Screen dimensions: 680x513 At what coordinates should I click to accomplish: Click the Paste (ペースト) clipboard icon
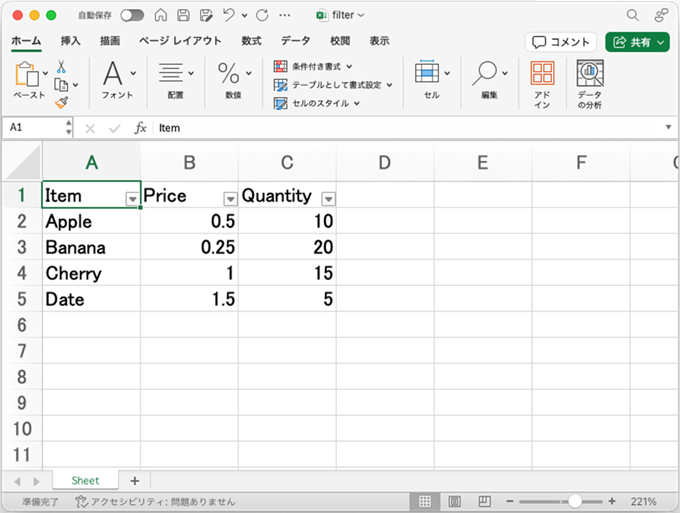pyautogui.click(x=26, y=74)
